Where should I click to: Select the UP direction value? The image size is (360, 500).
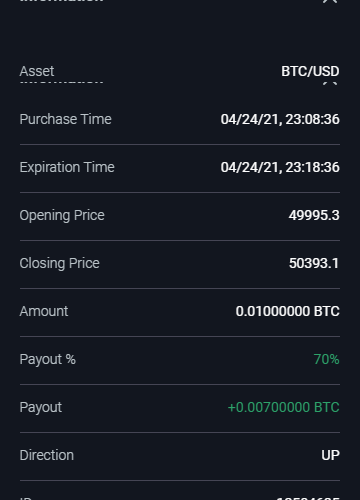tap(330, 455)
